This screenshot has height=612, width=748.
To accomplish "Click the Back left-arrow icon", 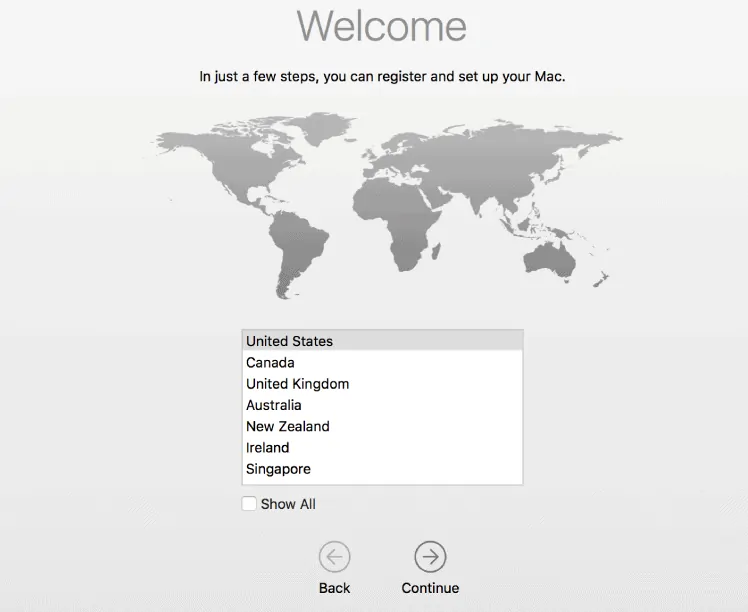I will pos(334,557).
